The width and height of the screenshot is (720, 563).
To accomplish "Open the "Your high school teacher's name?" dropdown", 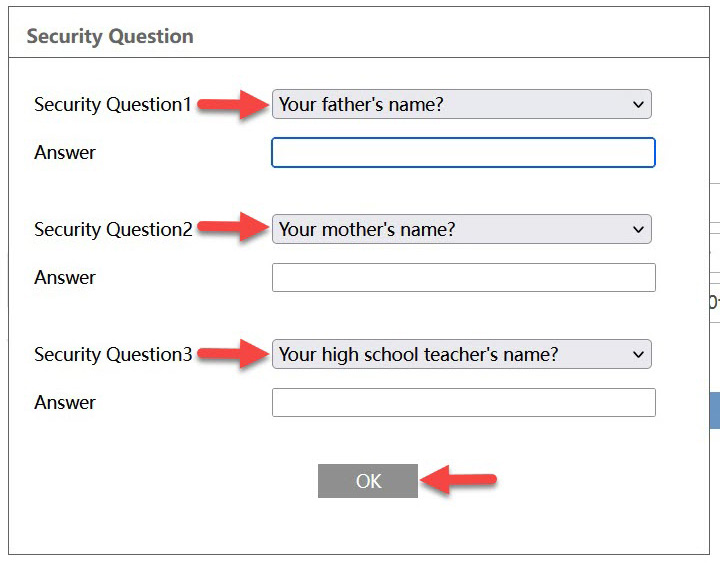I will pos(460,354).
